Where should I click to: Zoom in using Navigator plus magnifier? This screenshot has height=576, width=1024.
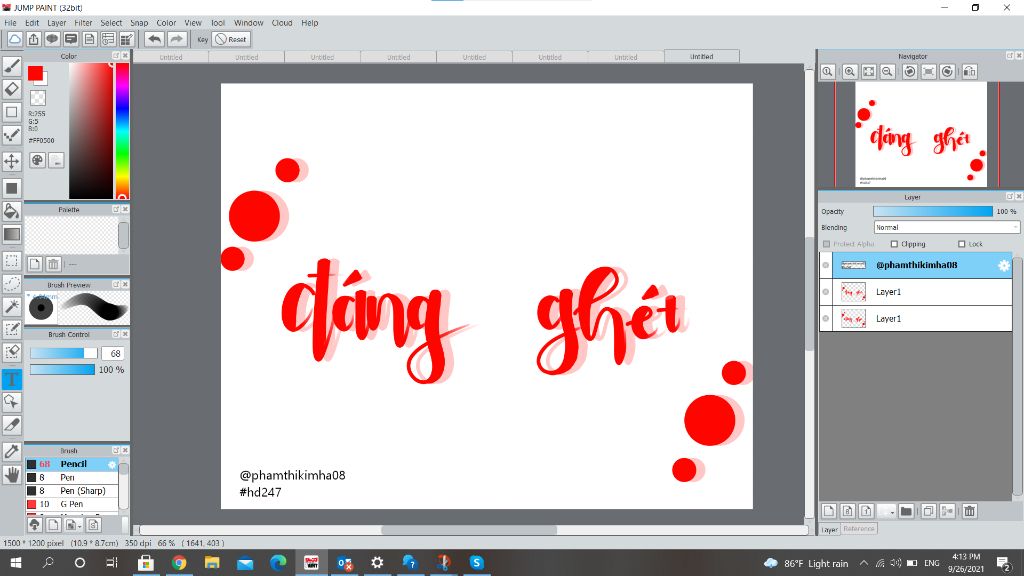850,71
